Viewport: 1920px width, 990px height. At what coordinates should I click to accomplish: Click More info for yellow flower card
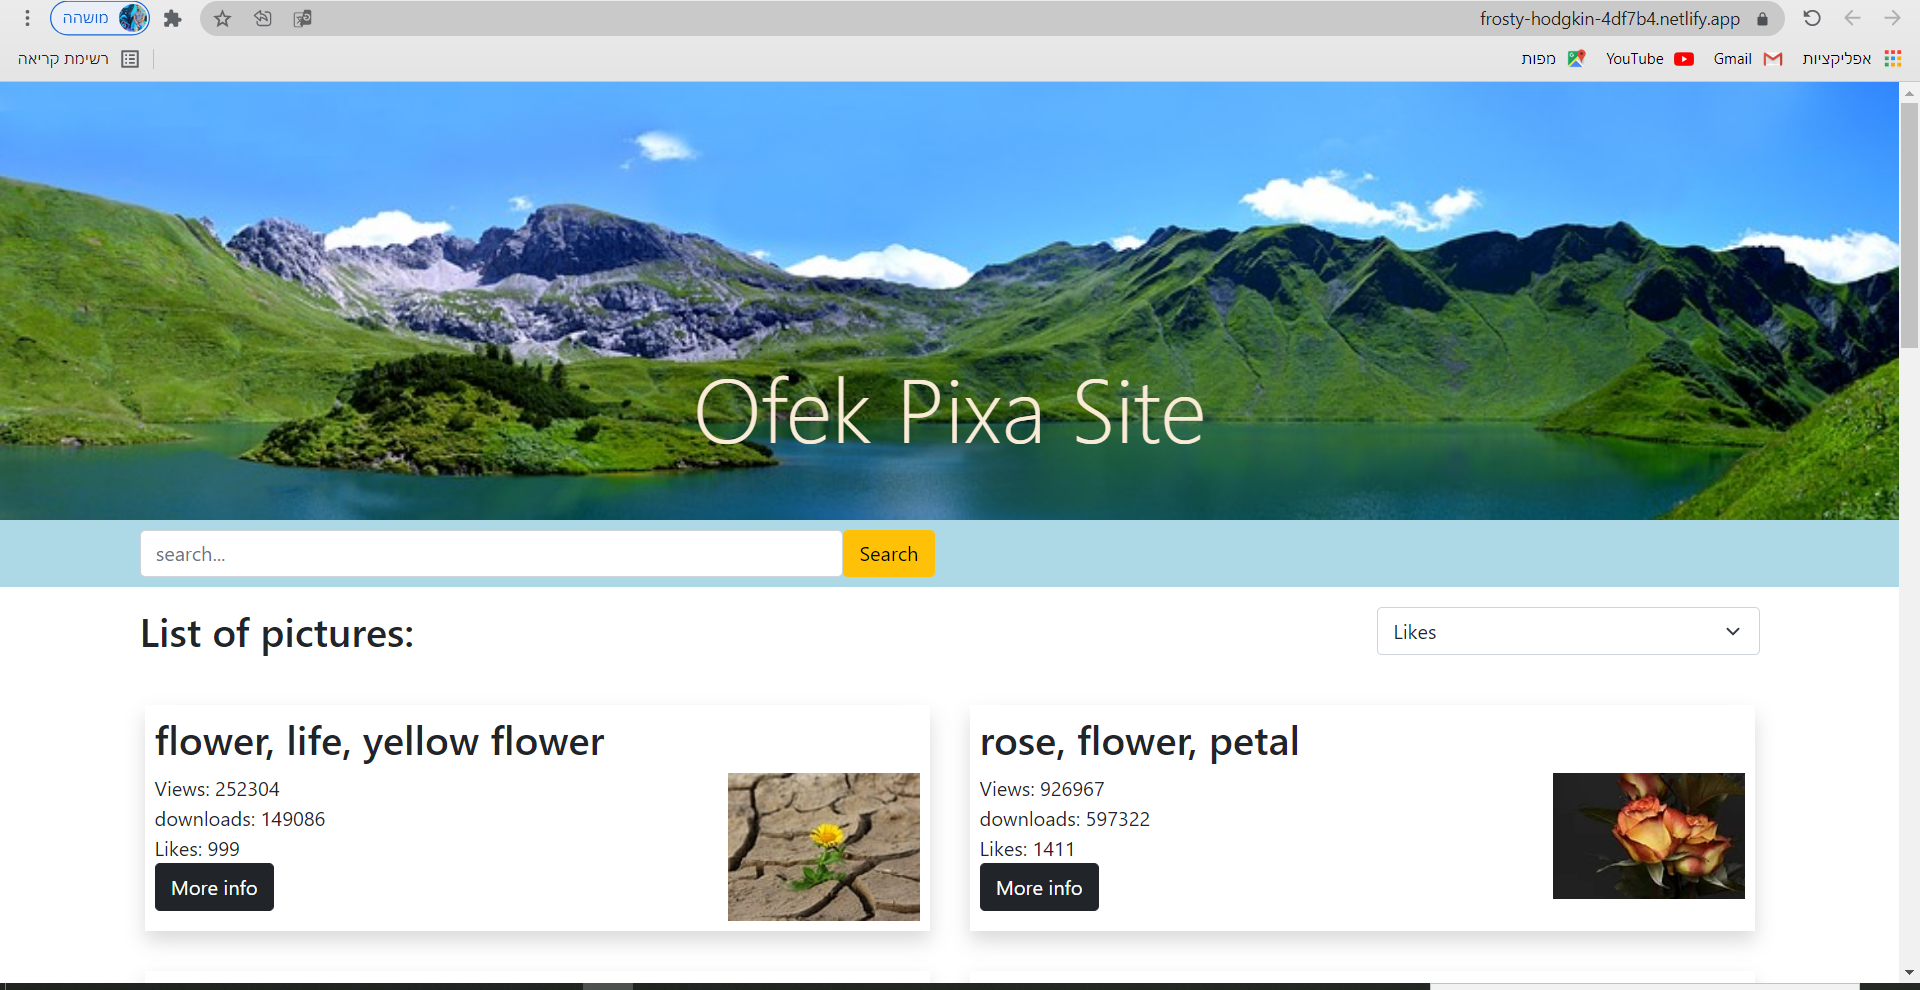[x=214, y=887]
